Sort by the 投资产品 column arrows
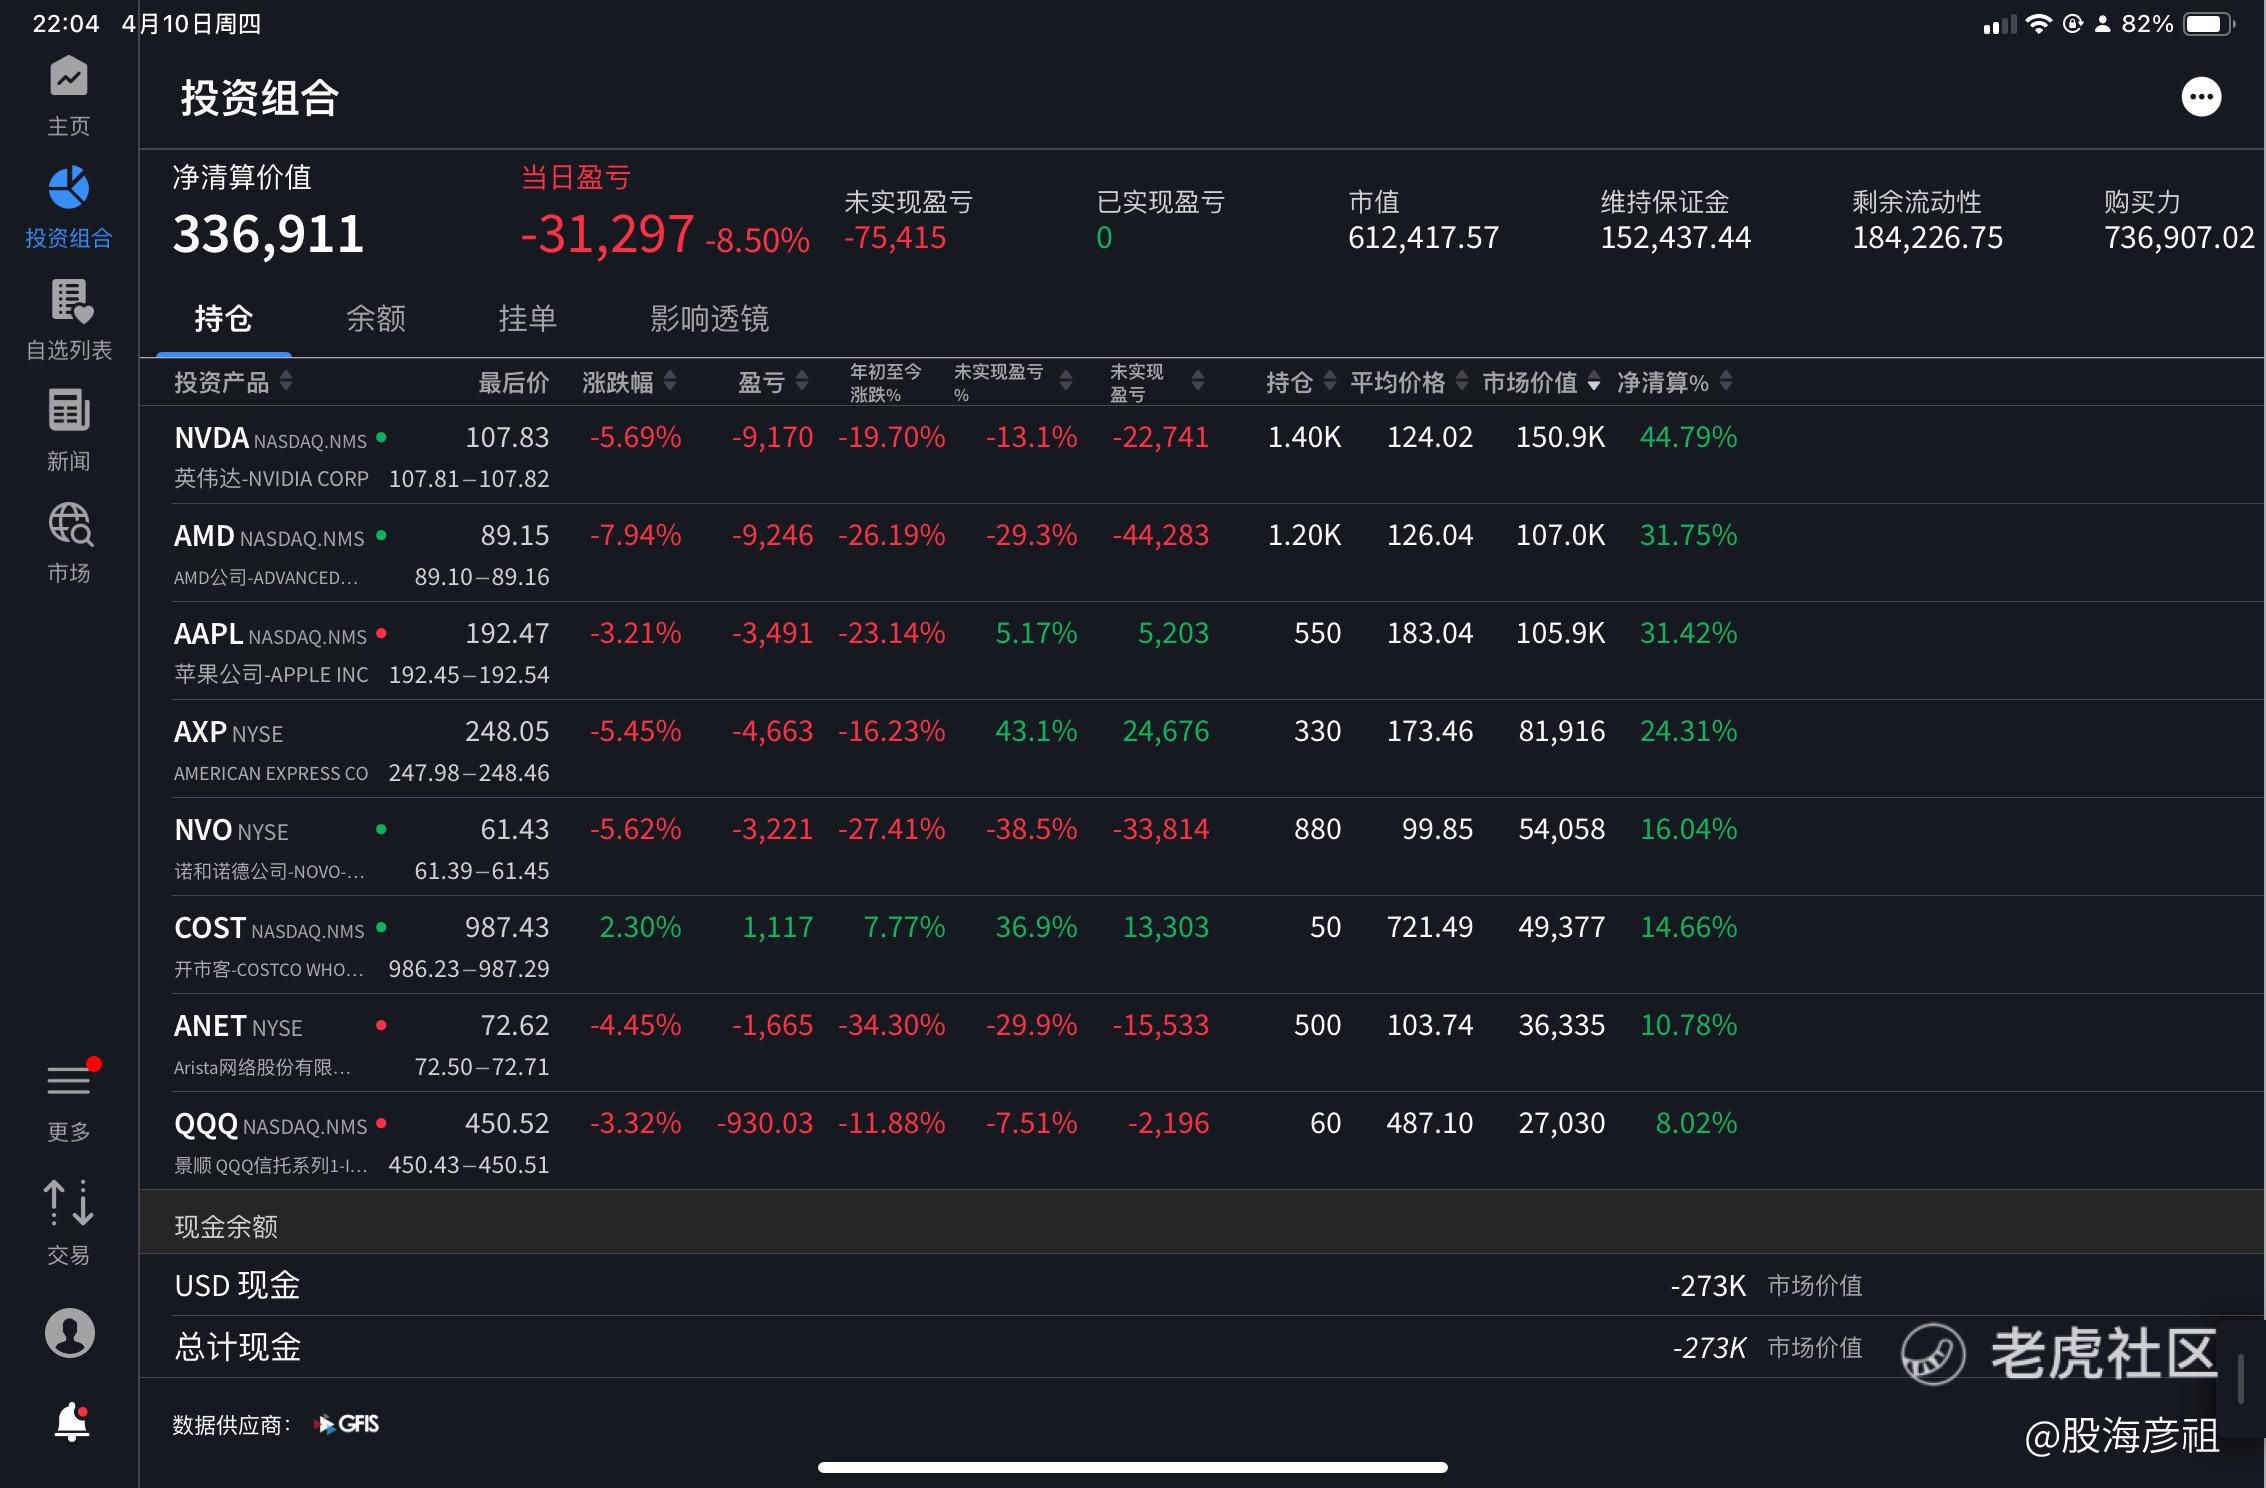The width and height of the screenshot is (2266, 1488). (x=286, y=381)
